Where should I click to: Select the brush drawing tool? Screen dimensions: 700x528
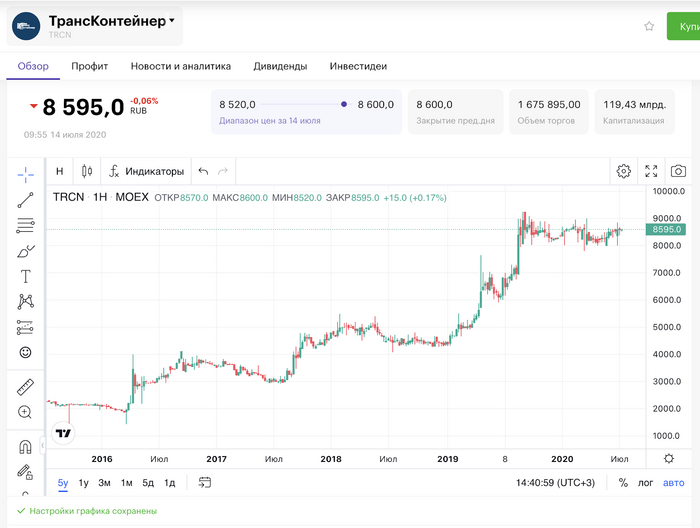coord(25,251)
